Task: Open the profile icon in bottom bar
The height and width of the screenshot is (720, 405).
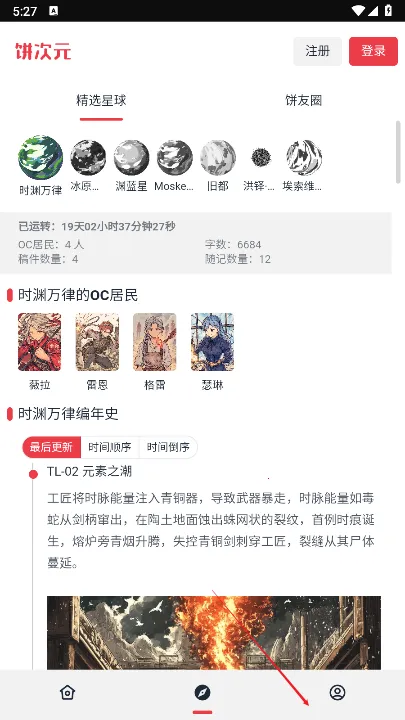Action: 338,692
